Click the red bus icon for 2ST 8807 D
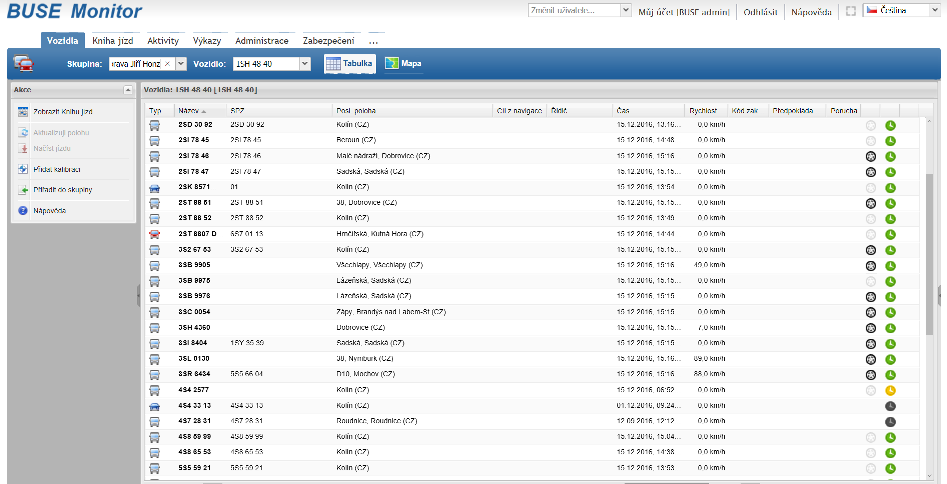This screenshot has width=947, height=484. 155,234
